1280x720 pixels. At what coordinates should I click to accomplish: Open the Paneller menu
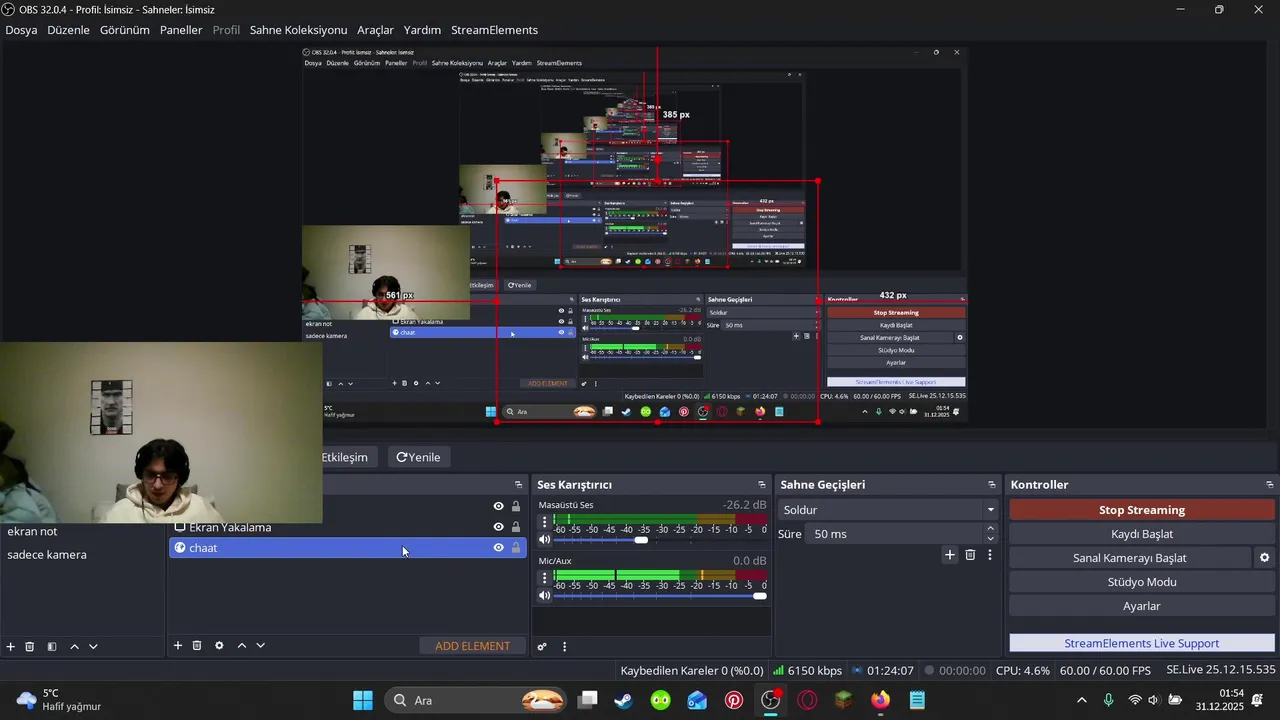click(x=181, y=30)
